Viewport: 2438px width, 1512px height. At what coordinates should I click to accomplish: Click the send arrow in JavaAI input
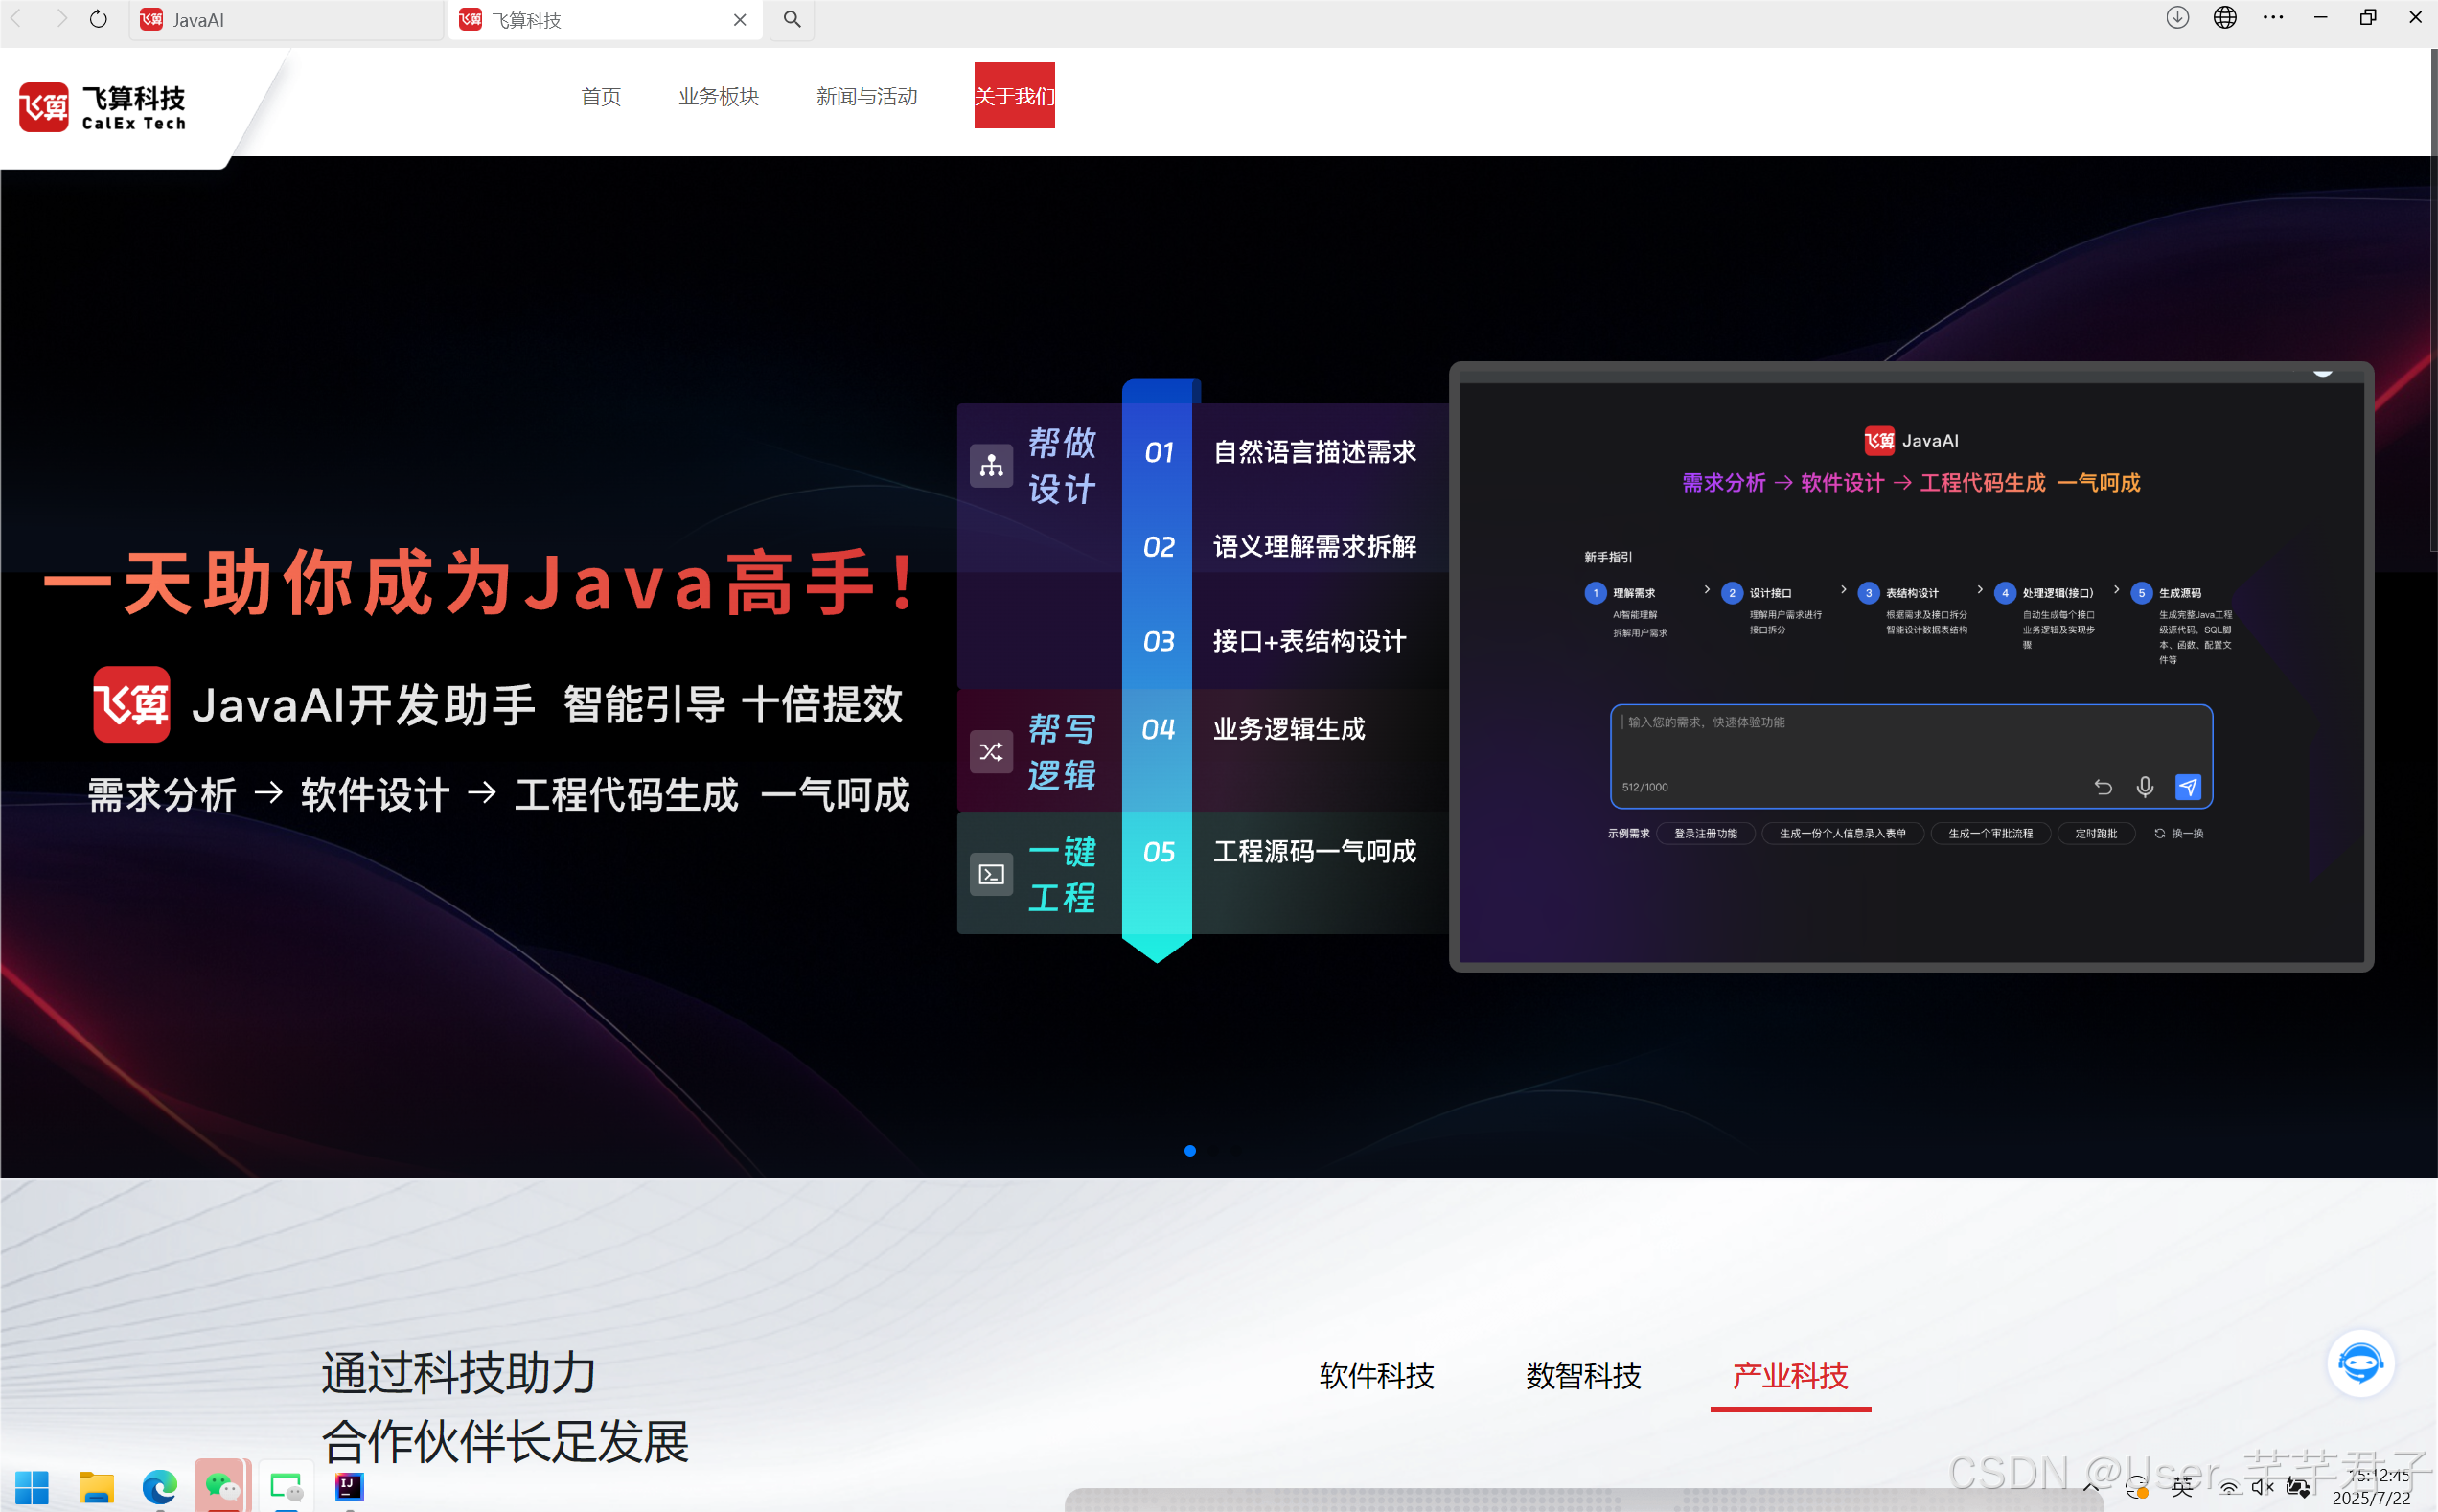2188,787
